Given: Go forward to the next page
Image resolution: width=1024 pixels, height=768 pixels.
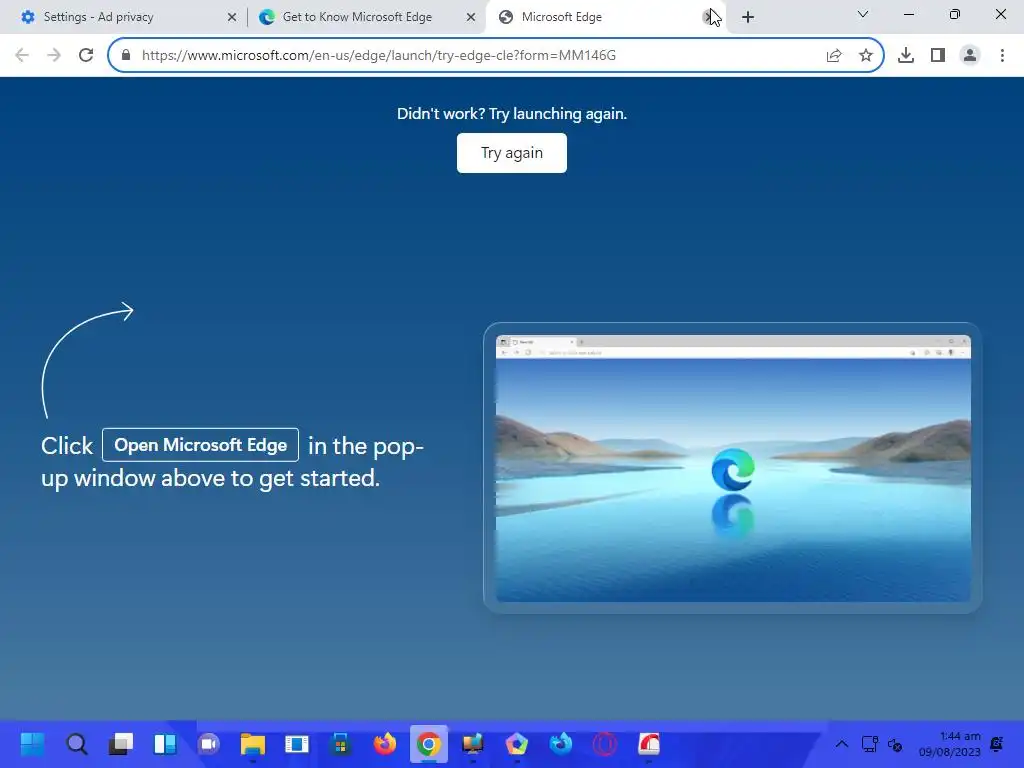Looking at the screenshot, I should (x=54, y=56).
